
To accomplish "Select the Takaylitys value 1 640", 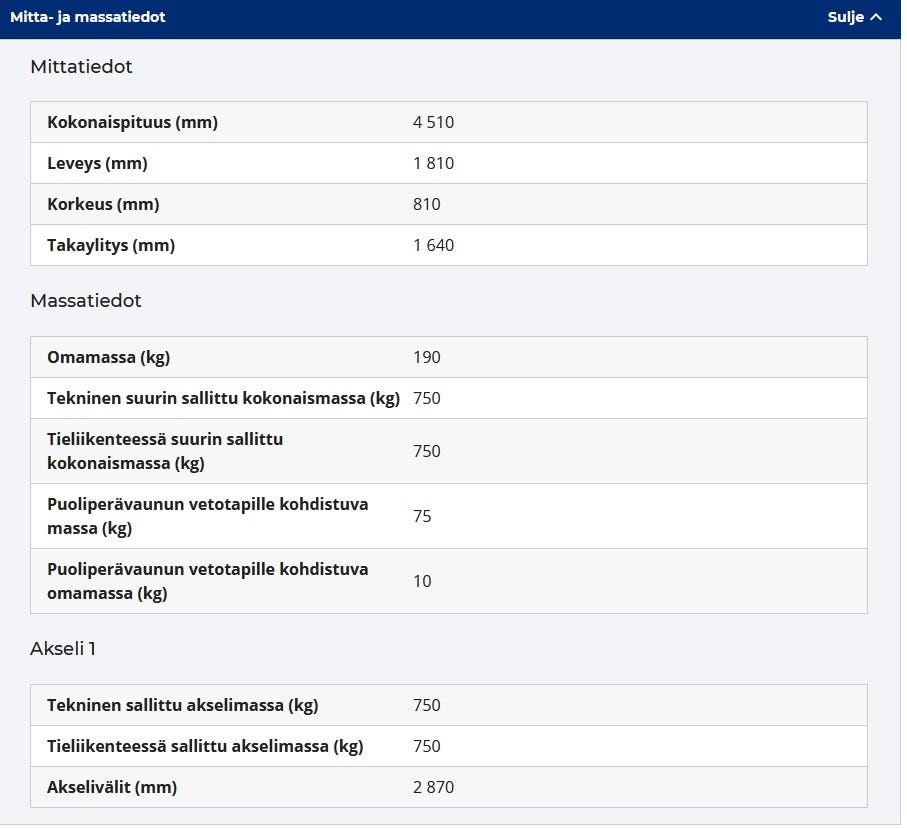I will (433, 246).
